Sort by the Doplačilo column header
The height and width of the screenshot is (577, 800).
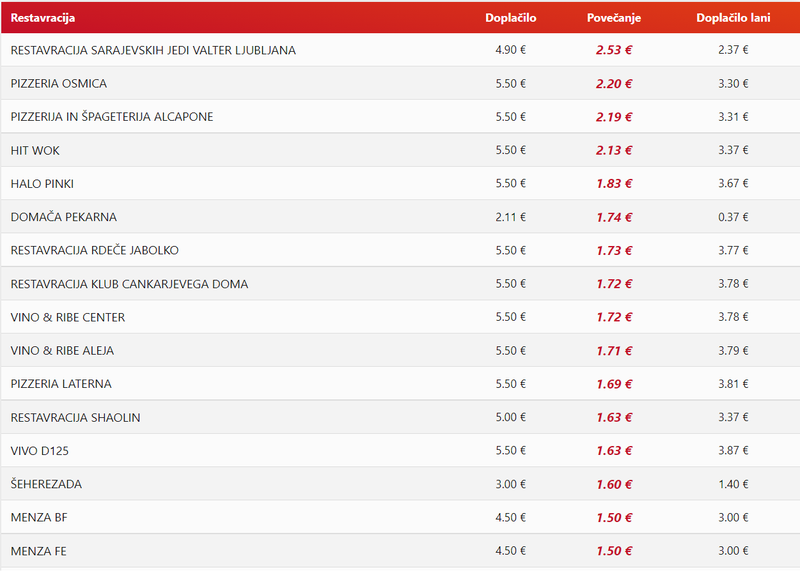click(511, 18)
